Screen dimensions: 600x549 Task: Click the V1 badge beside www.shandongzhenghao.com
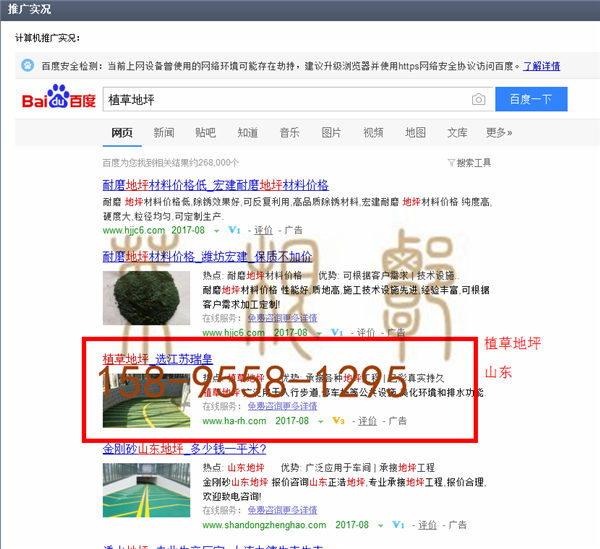(x=398, y=525)
